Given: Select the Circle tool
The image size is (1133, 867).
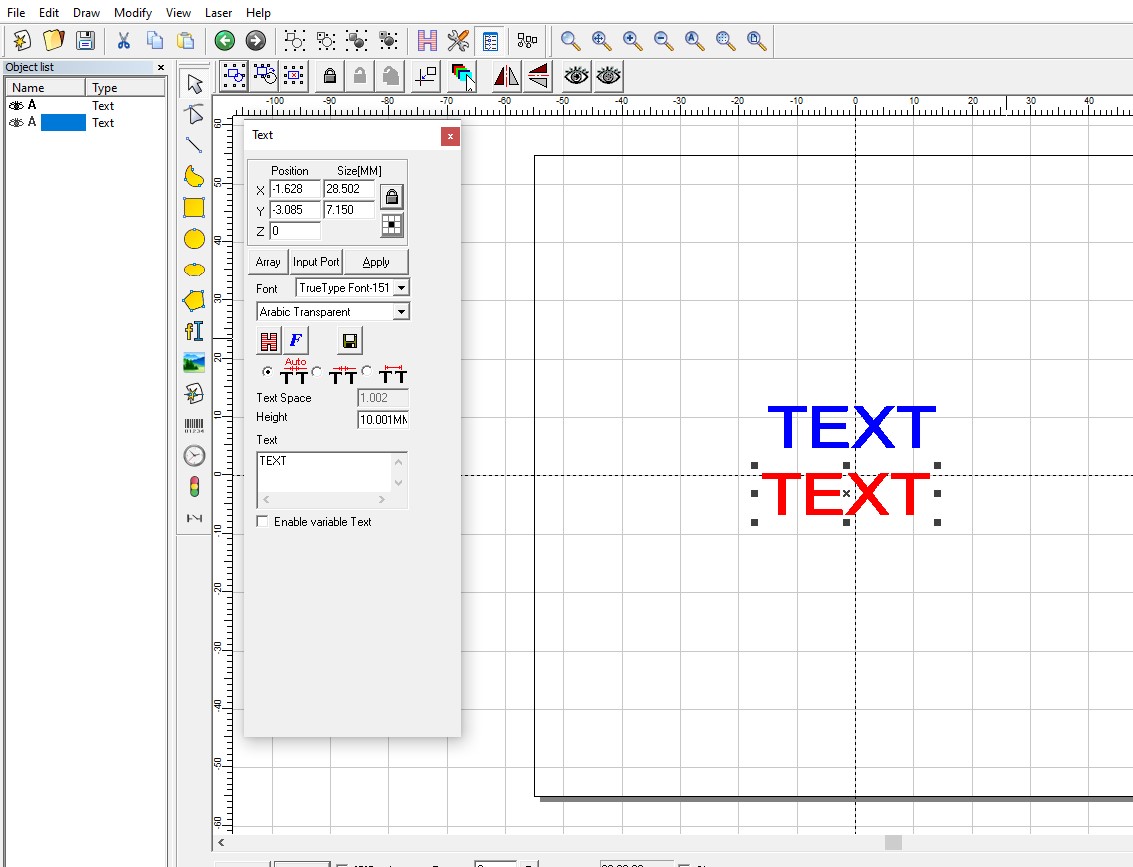Looking at the screenshot, I should click(x=194, y=238).
